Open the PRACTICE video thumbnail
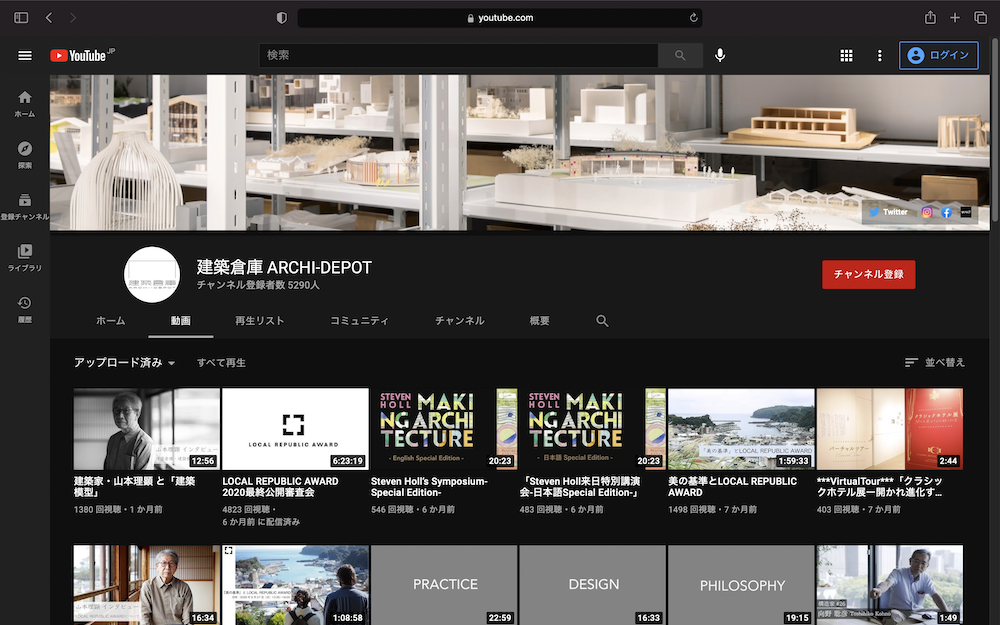 [x=444, y=585]
